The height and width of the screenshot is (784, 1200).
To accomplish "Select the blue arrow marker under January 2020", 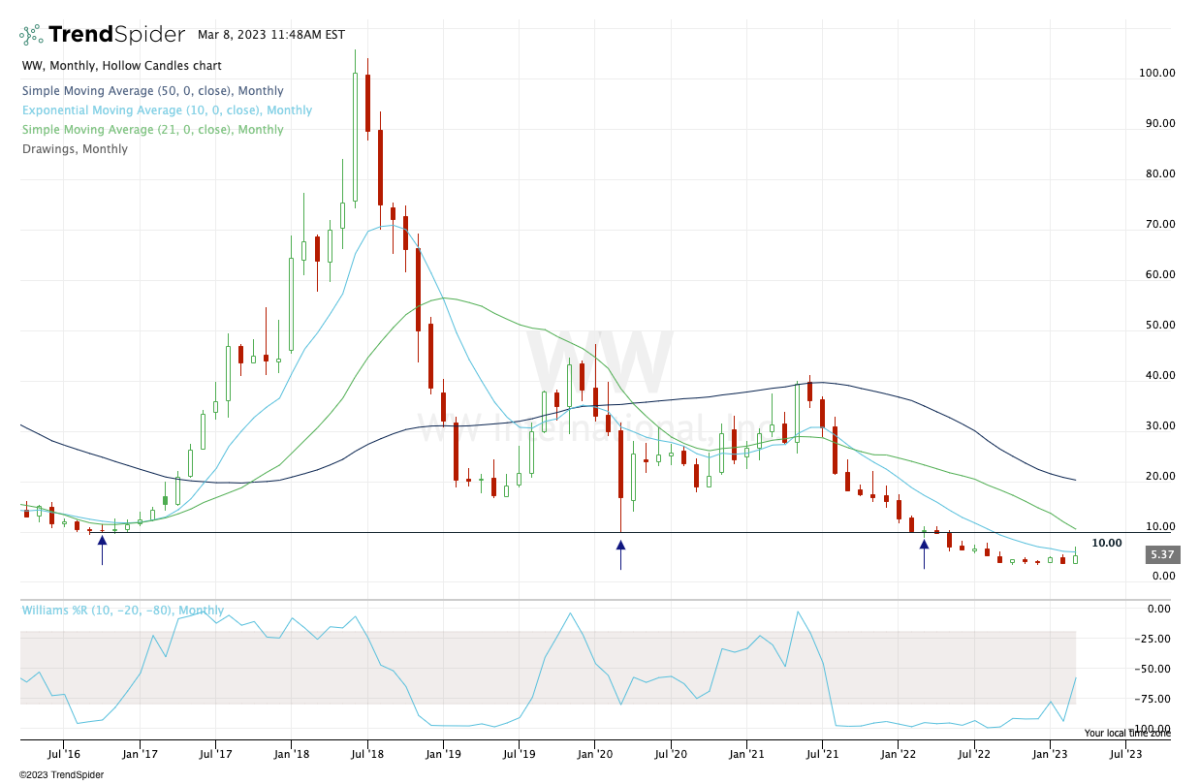I will (621, 551).
